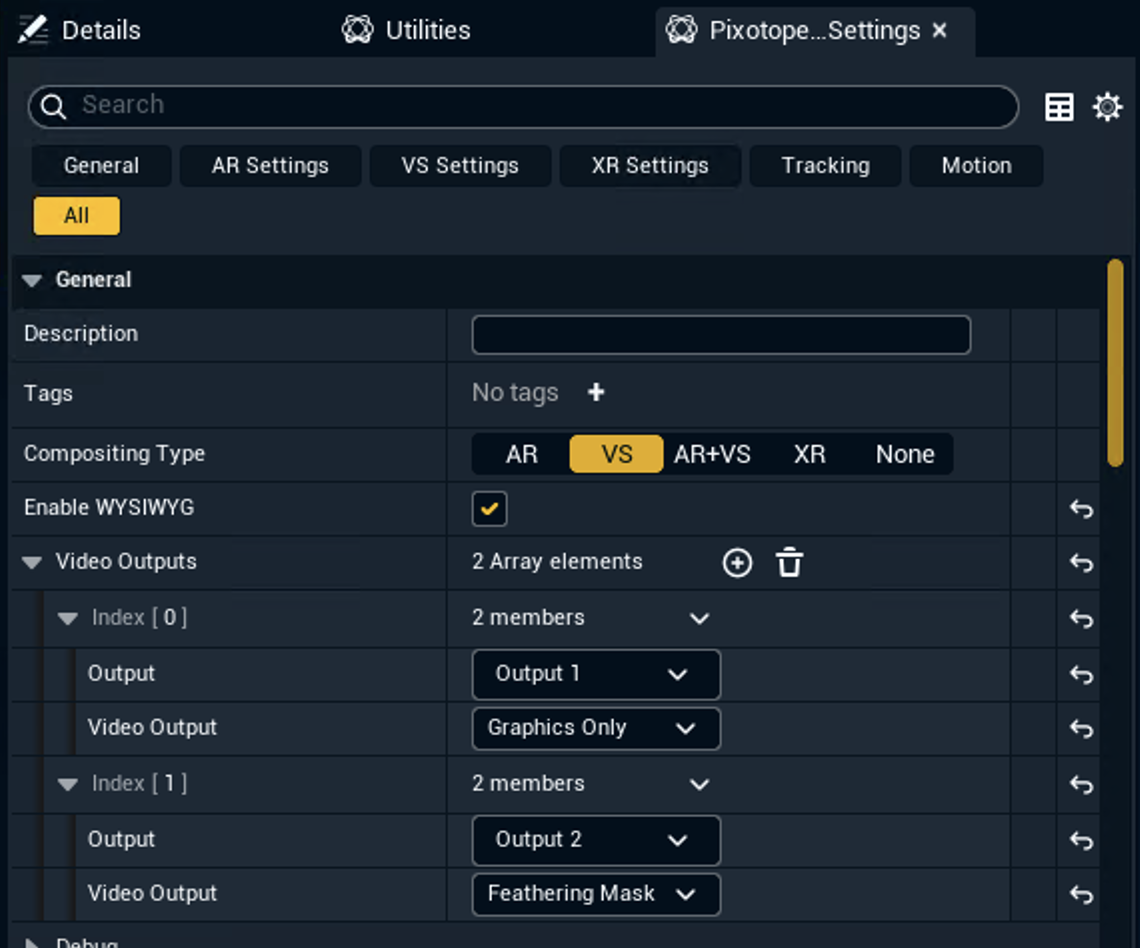Collapse the General section

click(32, 281)
